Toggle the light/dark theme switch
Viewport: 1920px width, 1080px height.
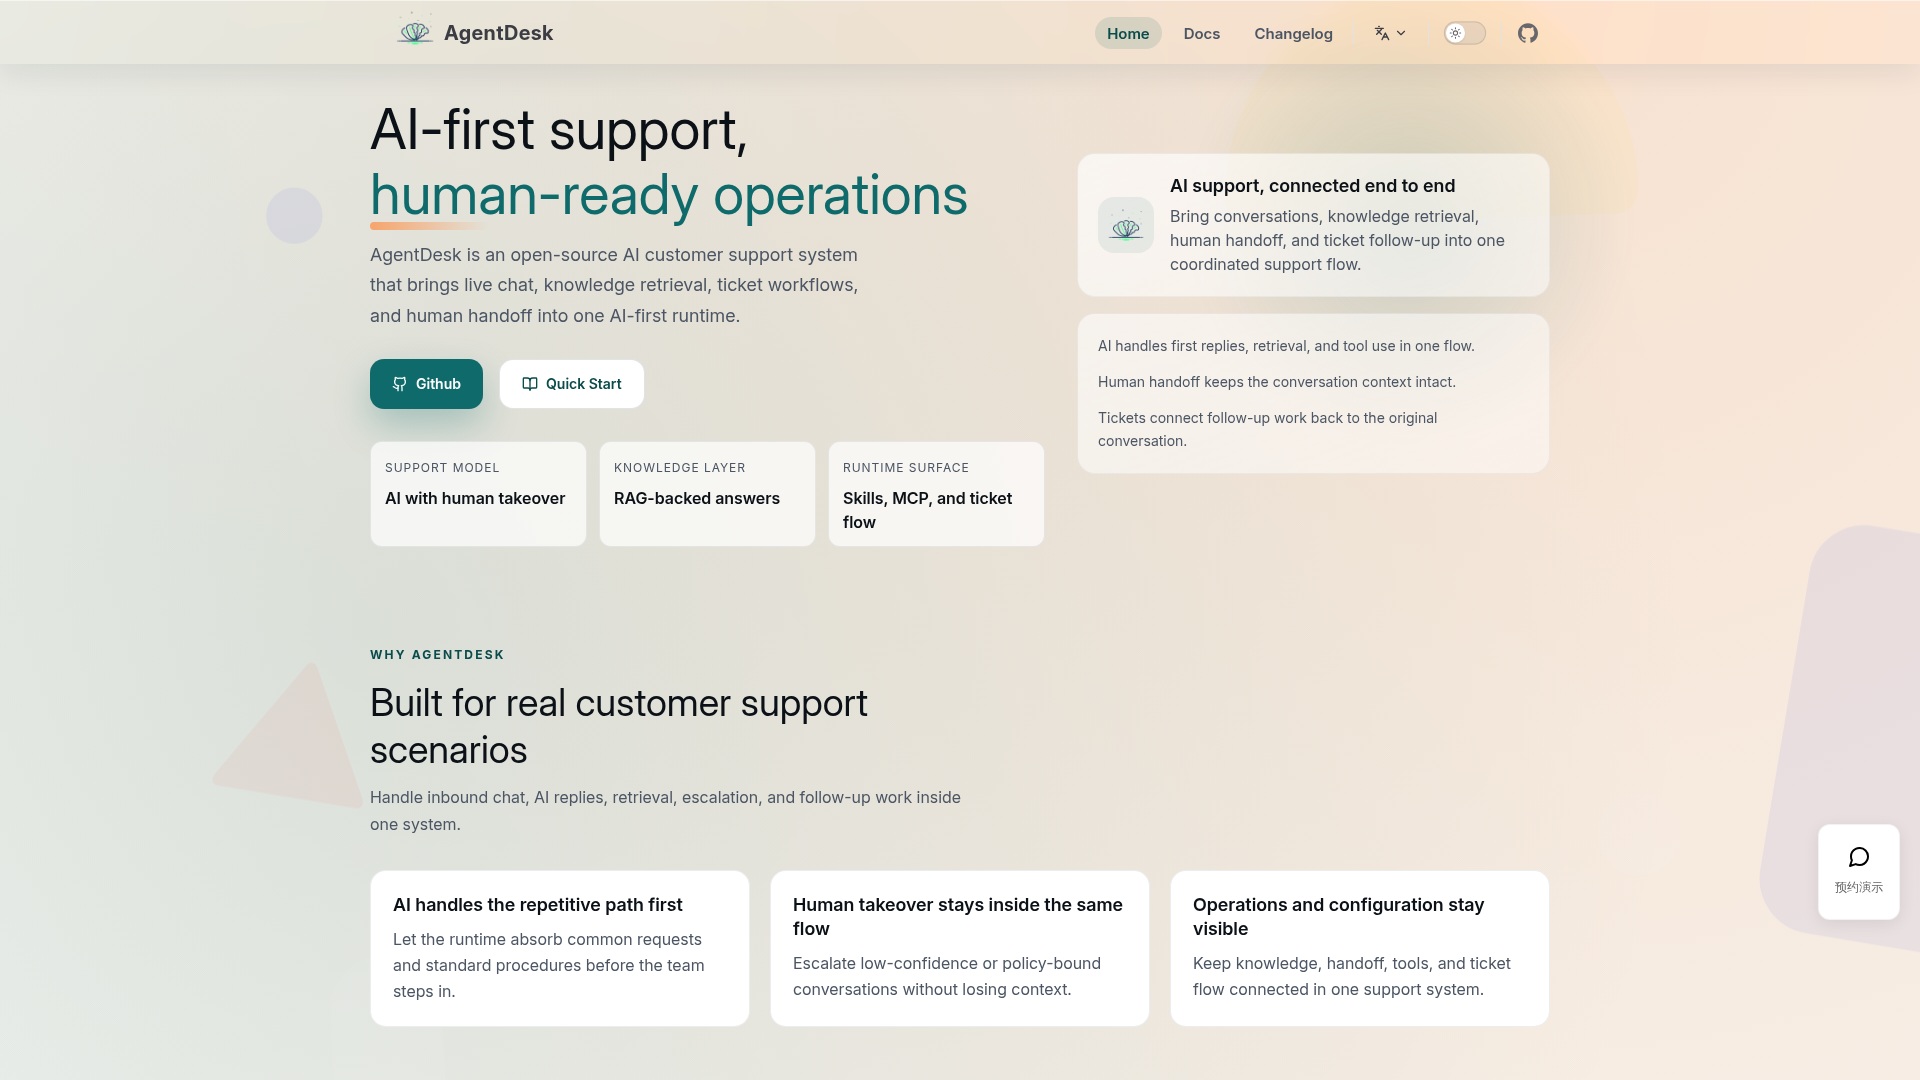[x=1464, y=33]
